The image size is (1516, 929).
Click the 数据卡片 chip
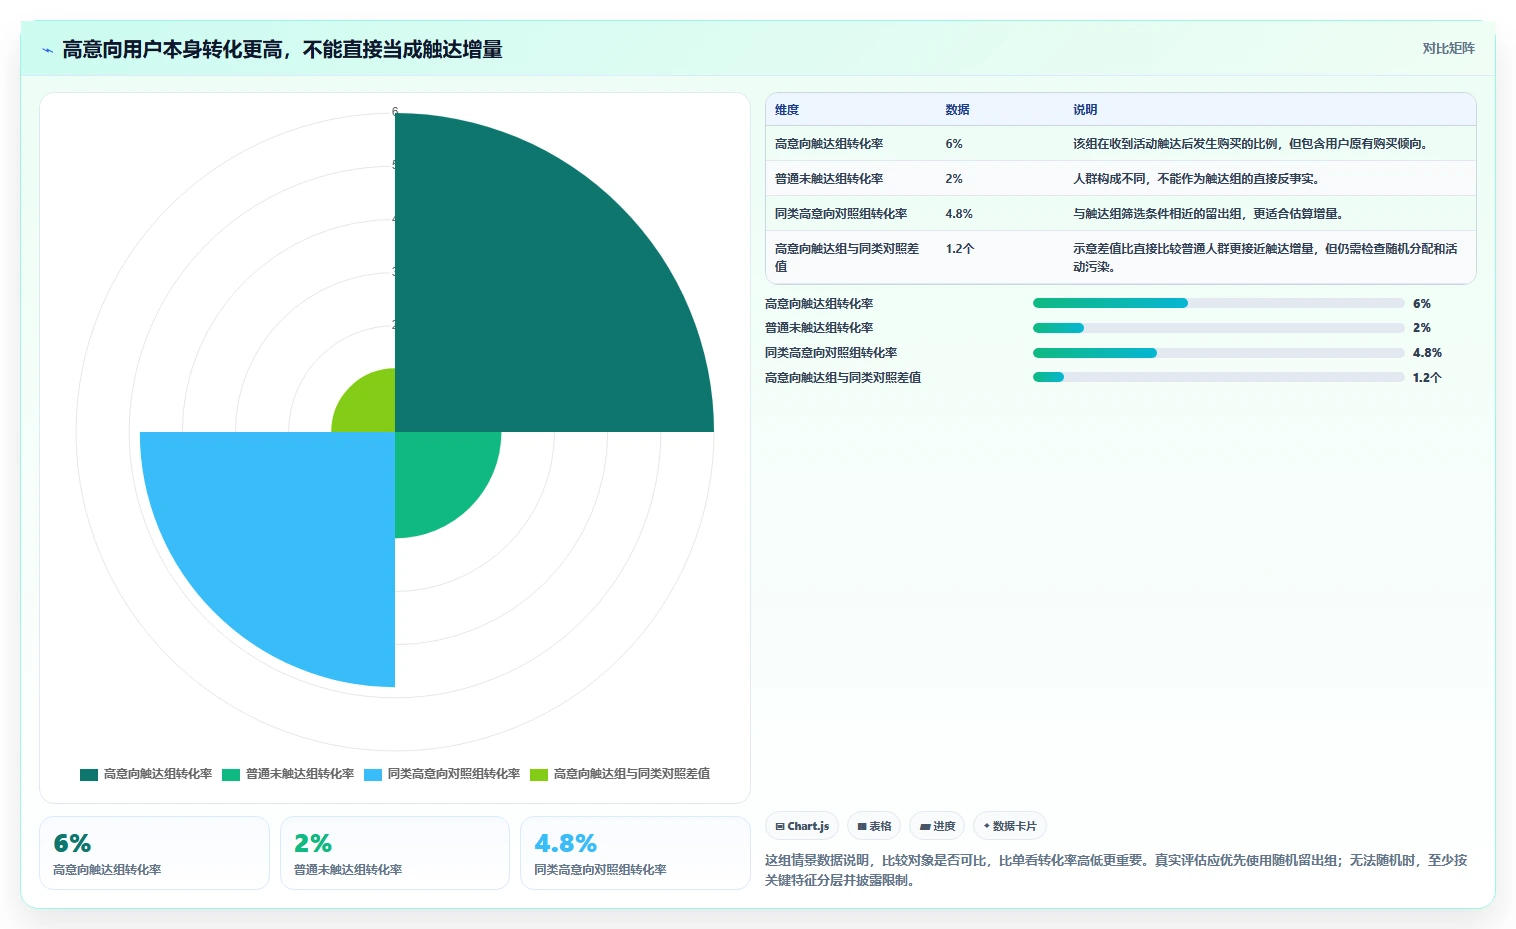pyautogui.click(x=1010, y=826)
